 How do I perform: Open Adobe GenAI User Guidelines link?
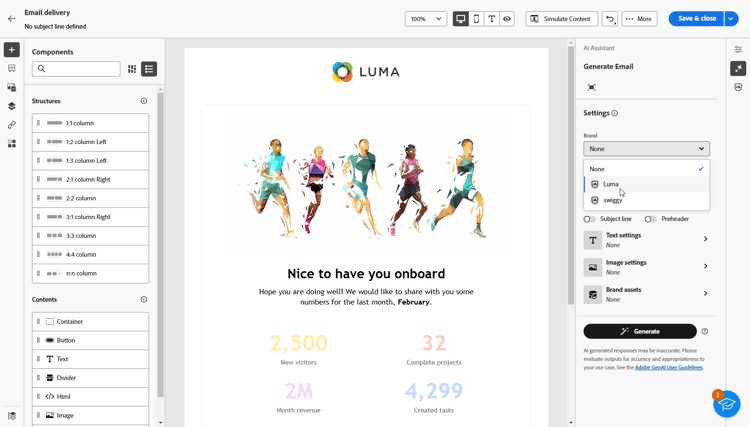(x=669, y=367)
